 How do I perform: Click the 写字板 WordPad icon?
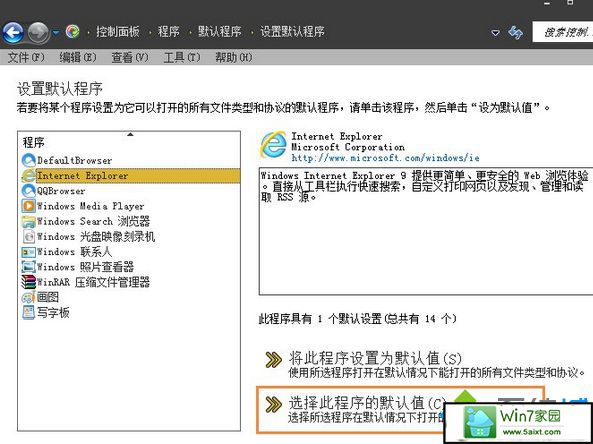pos(28,312)
